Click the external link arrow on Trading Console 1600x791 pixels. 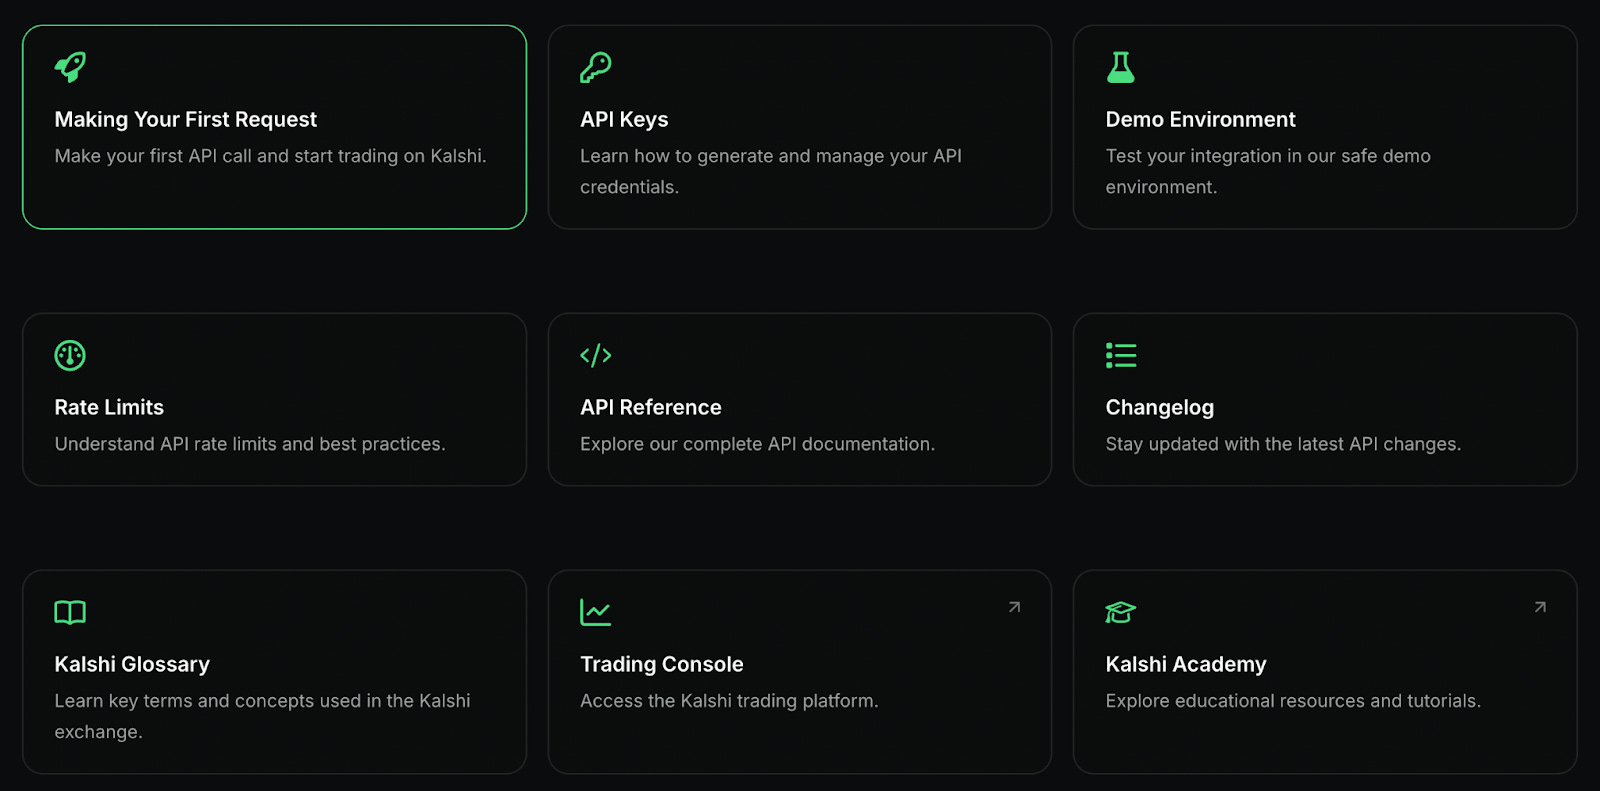click(x=1014, y=607)
